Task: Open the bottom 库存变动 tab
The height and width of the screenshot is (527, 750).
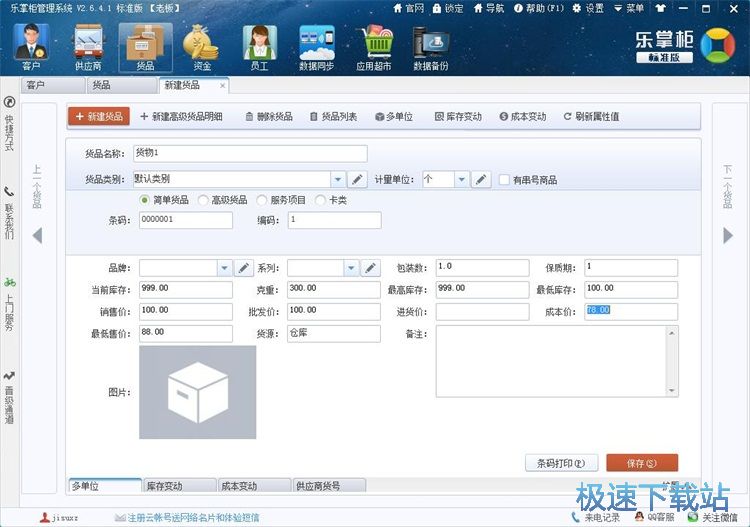Action: pos(179,485)
